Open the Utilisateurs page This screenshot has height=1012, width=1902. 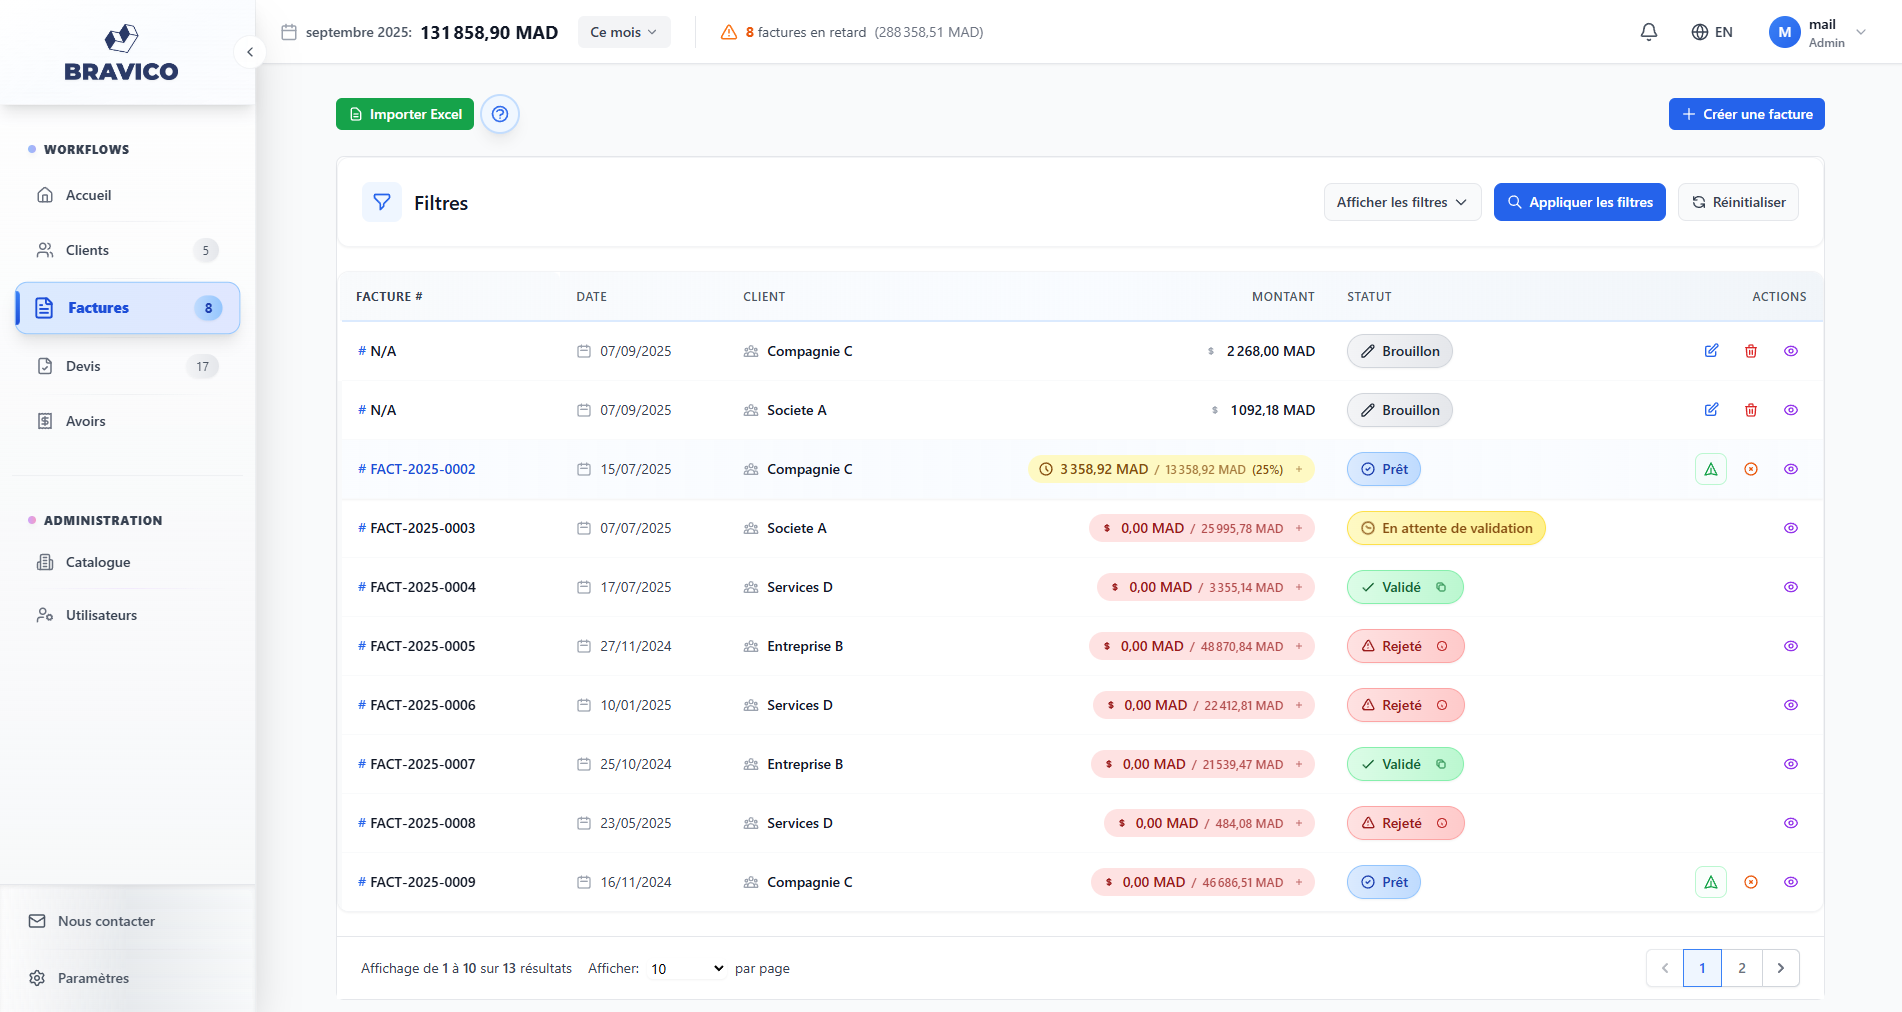click(128, 615)
